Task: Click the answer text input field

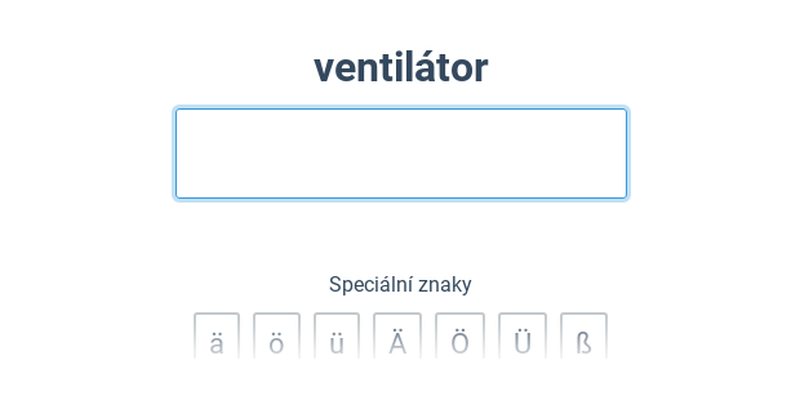Action: tap(400, 154)
